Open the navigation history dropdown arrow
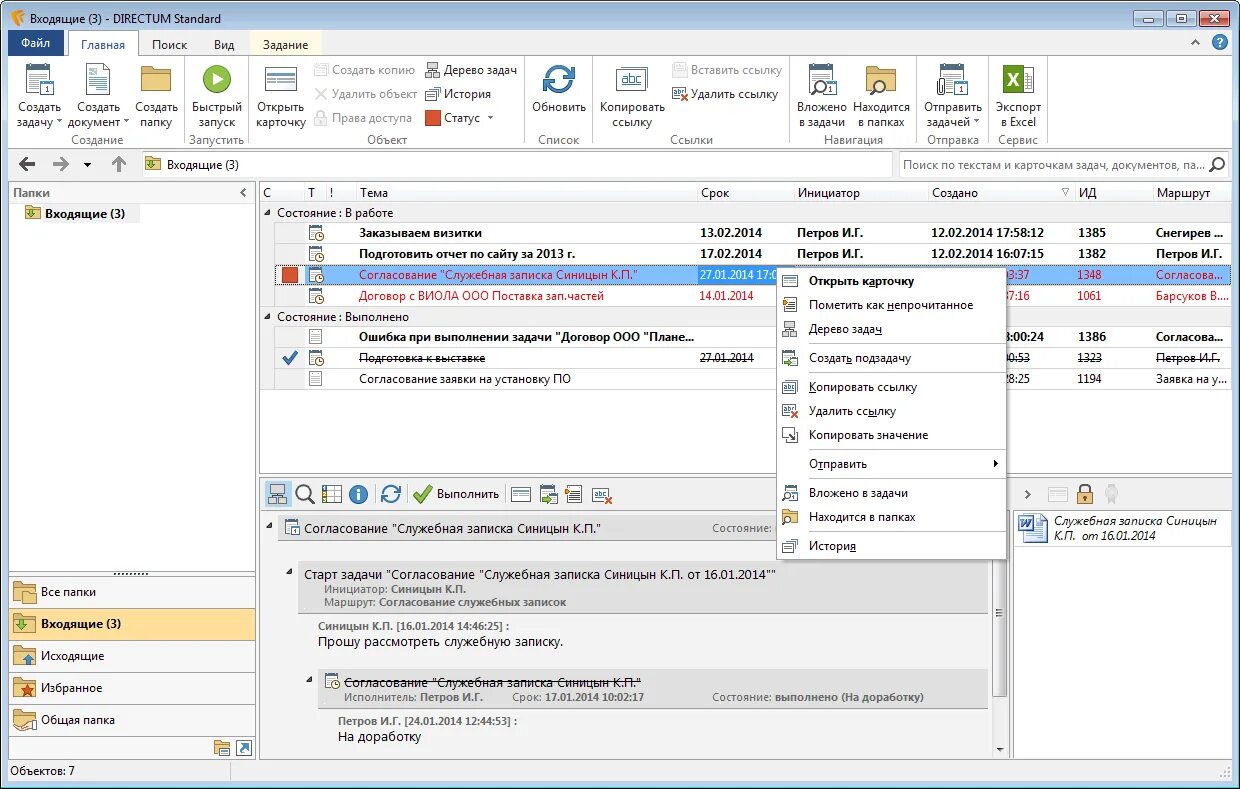This screenshot has height=789, width=1240. [x=87, y=165]
